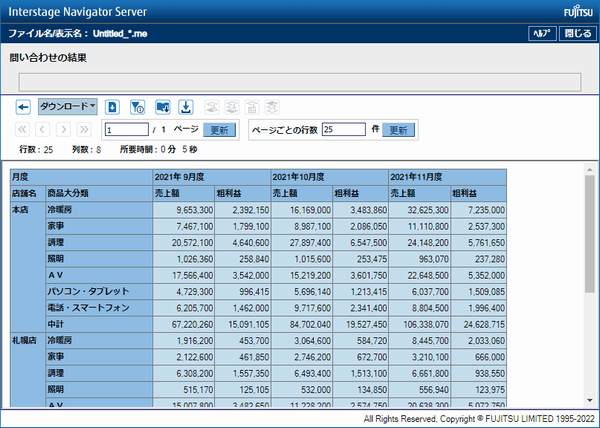Click the cell value 24,628,715

pyautogui.click(x=478, y=324)
